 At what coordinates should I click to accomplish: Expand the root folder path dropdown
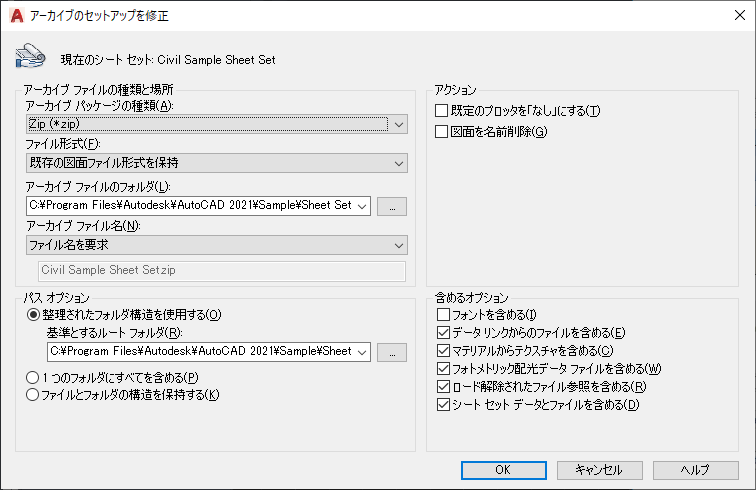pyautogui.click(x=362, y=352)
